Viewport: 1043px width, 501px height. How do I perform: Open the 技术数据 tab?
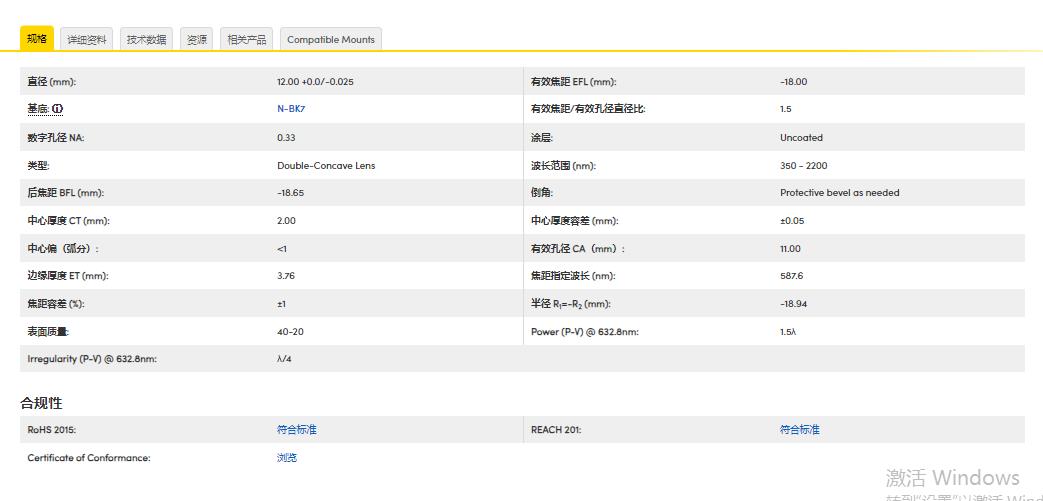[x=147, y=40]
